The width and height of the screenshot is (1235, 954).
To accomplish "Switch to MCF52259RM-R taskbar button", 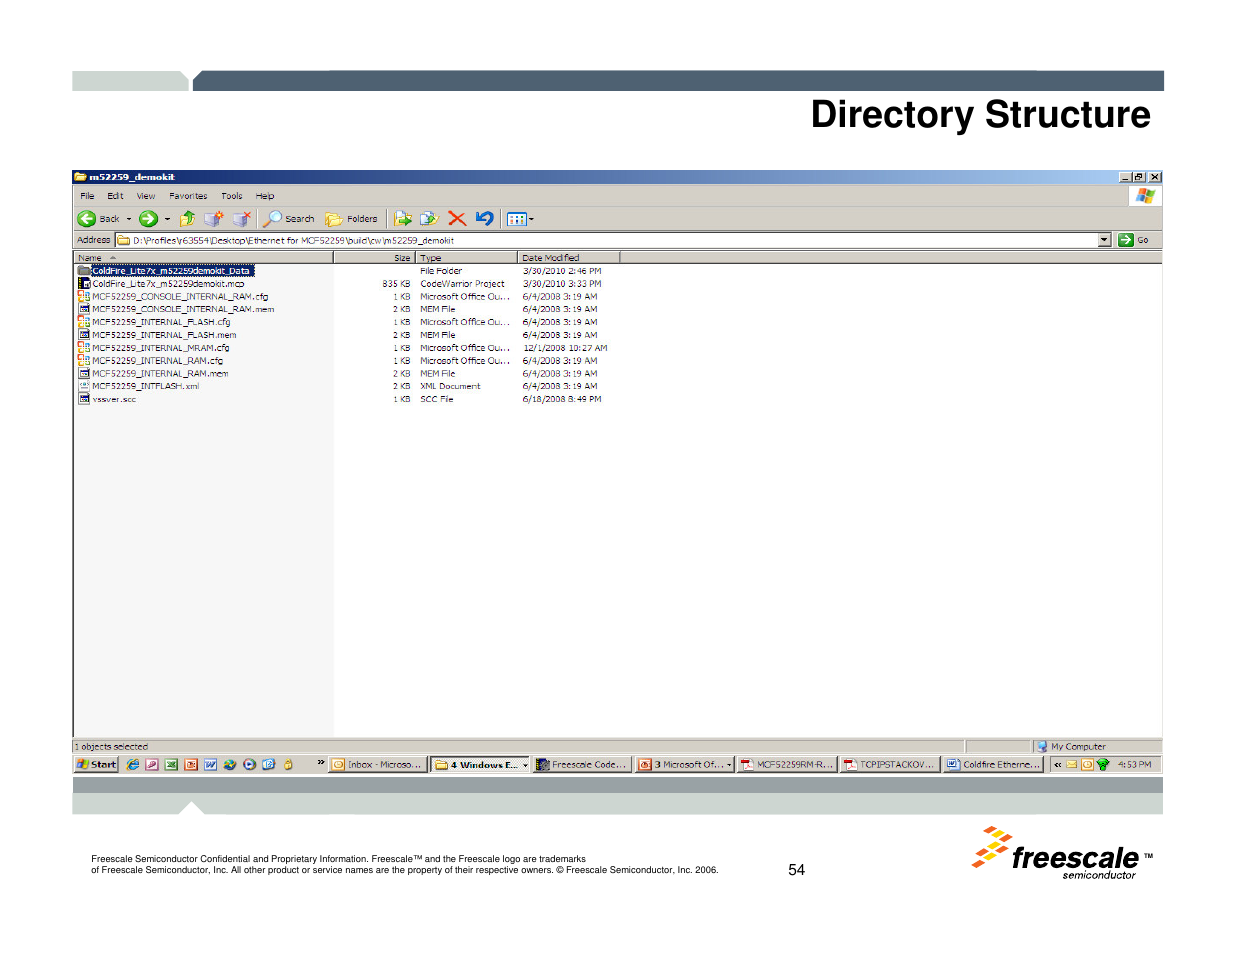I will tap(787, 765).
